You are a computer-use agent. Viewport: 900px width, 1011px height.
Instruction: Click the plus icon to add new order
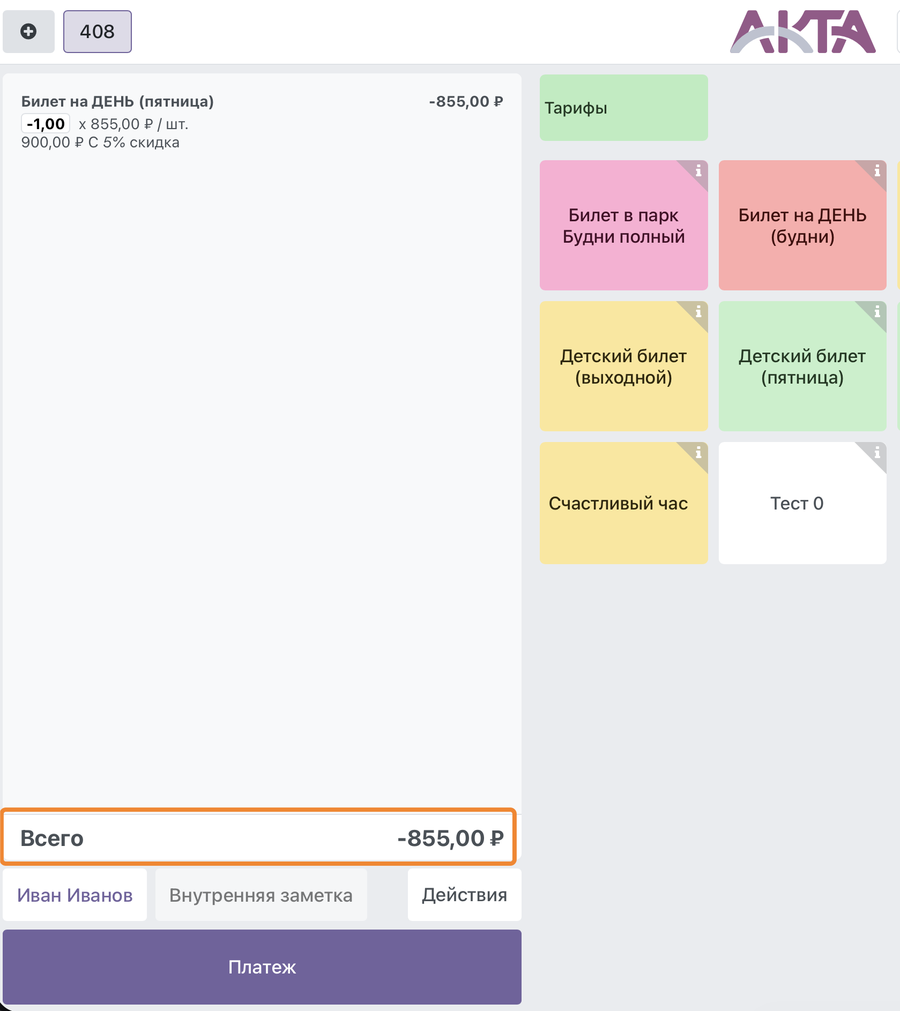pyautogui.click(x=28, y=32)
